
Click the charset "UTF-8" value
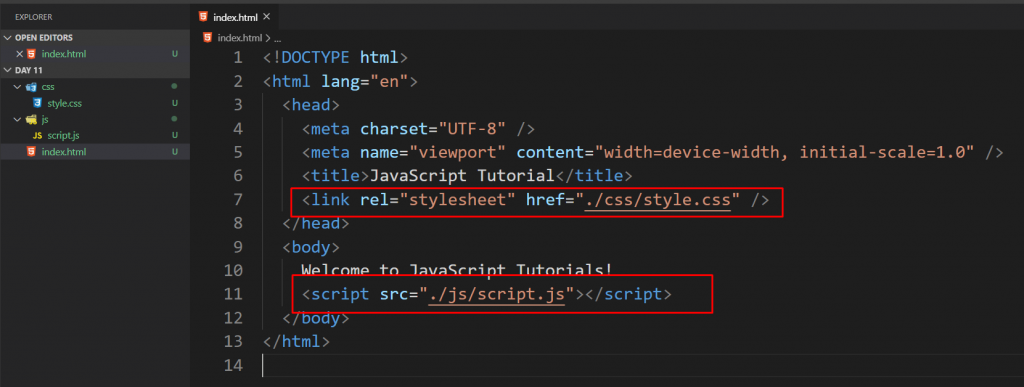[x=472, y=128]
